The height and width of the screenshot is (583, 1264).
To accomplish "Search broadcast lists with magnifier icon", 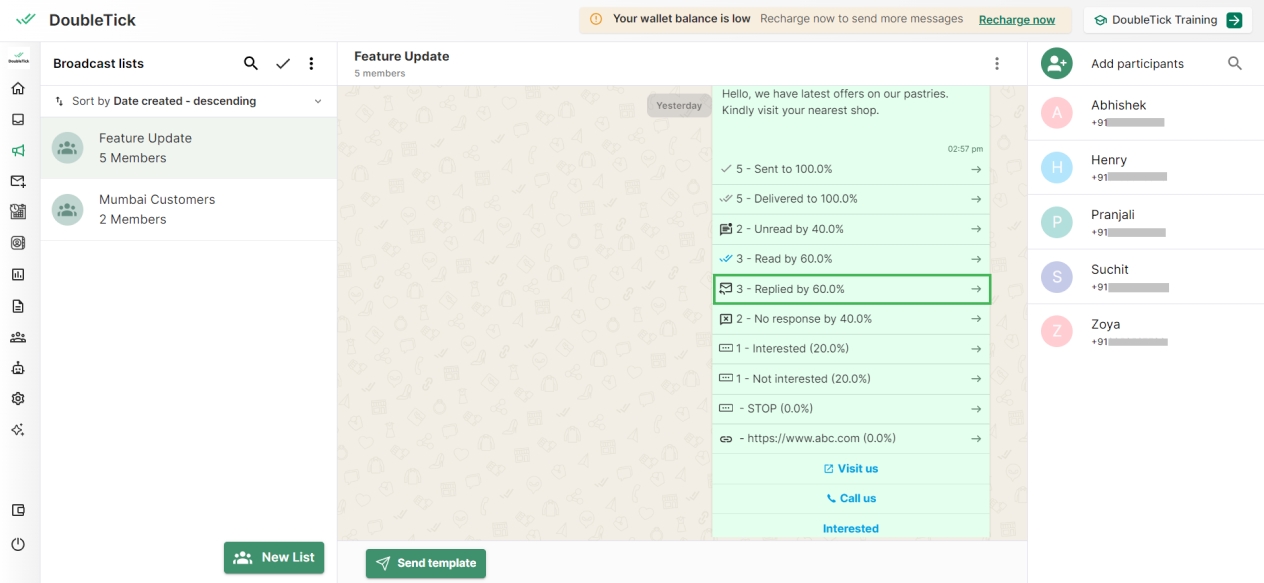I will (251, 64).
